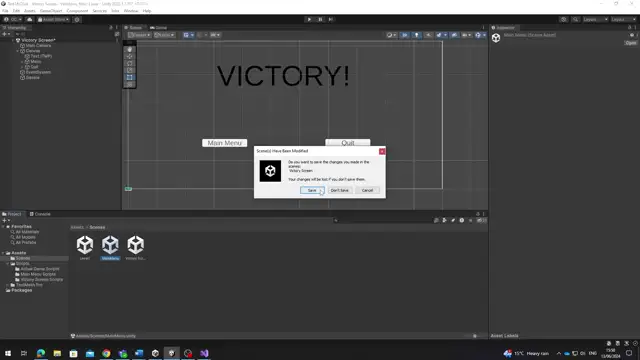This screenshot has height=360, width=640.
Task: Open the Component menu
Action: click(77, 11)
